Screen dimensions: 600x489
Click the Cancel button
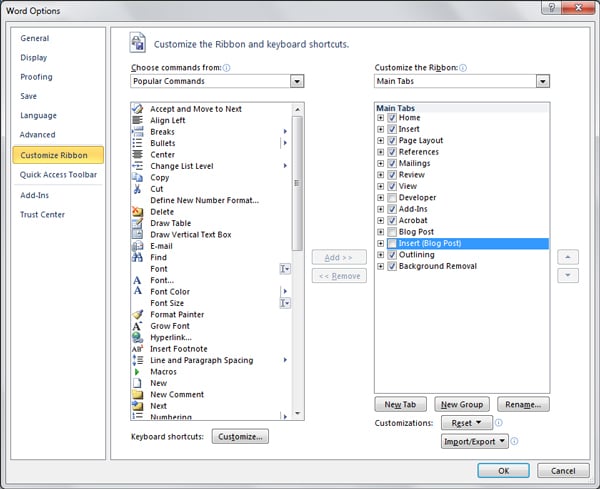tap(563, 471)
